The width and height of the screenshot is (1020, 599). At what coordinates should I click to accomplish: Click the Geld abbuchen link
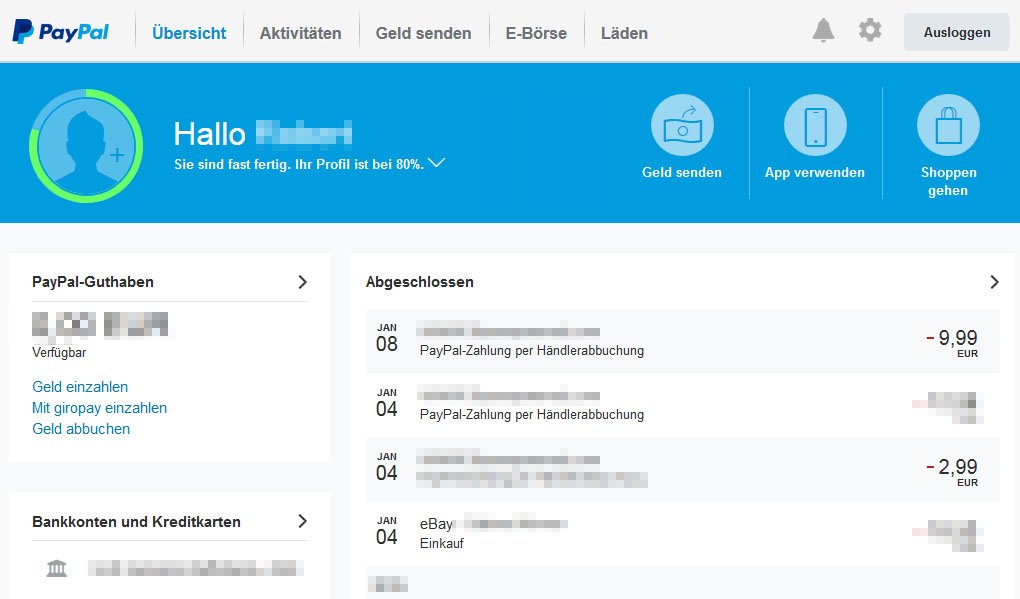(x=81, y=429)
